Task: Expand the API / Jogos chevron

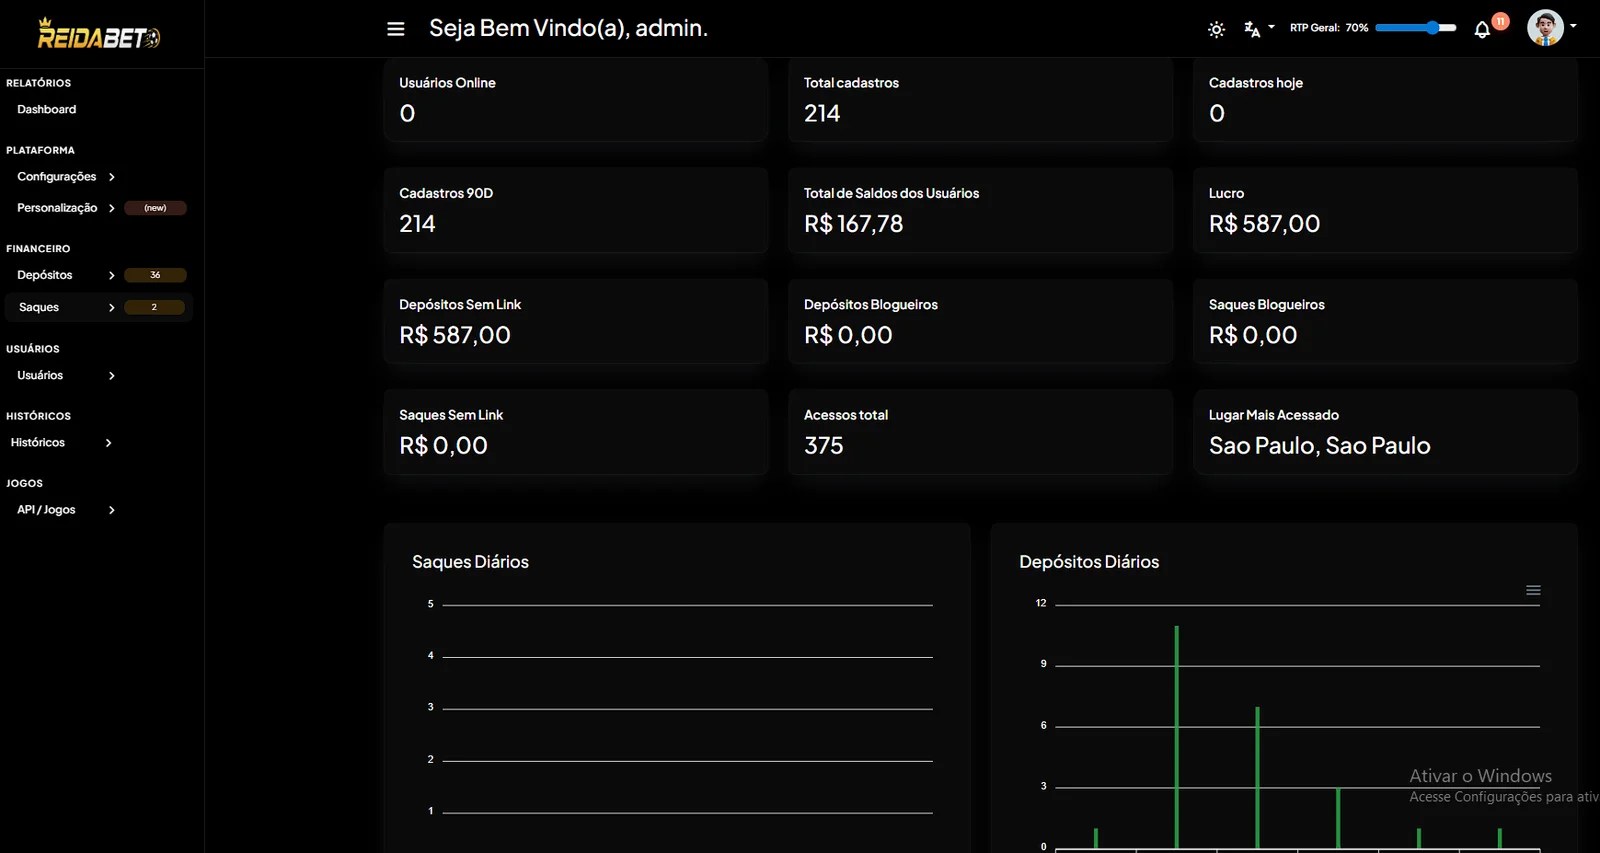Action: (x=111, y=510)
